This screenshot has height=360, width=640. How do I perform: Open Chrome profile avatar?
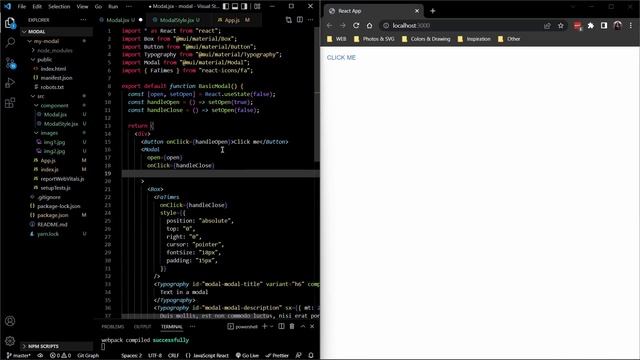pyautogui.click(x=618, y=26)
